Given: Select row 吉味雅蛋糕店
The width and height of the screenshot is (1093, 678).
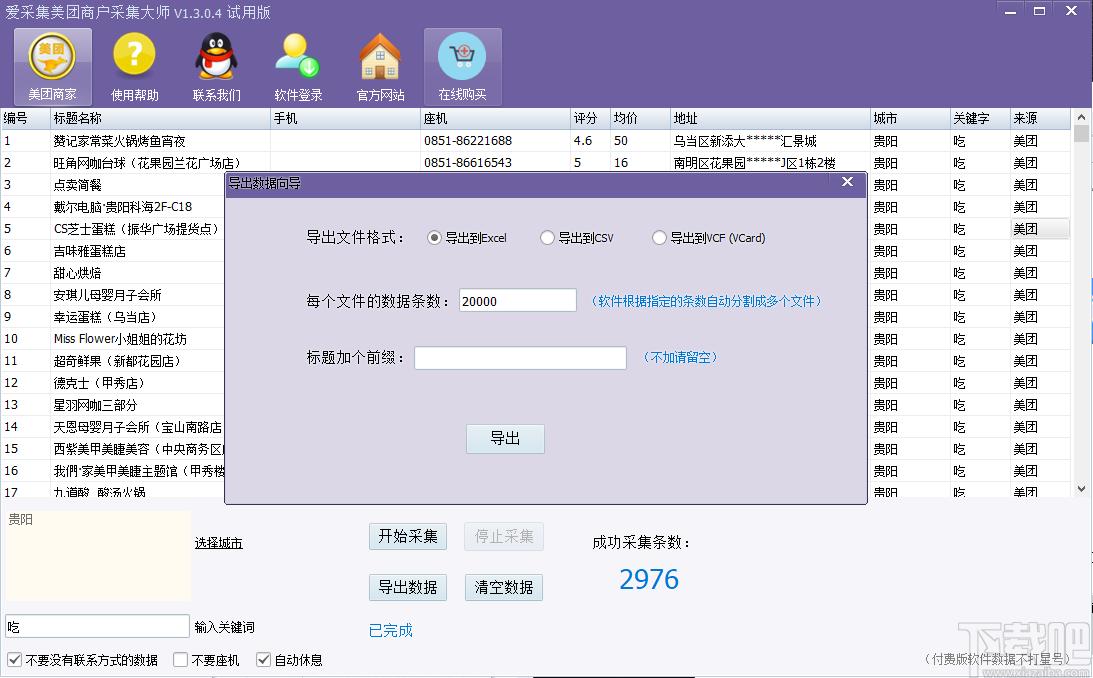Looking at the screenshot, I should (89, 251).
